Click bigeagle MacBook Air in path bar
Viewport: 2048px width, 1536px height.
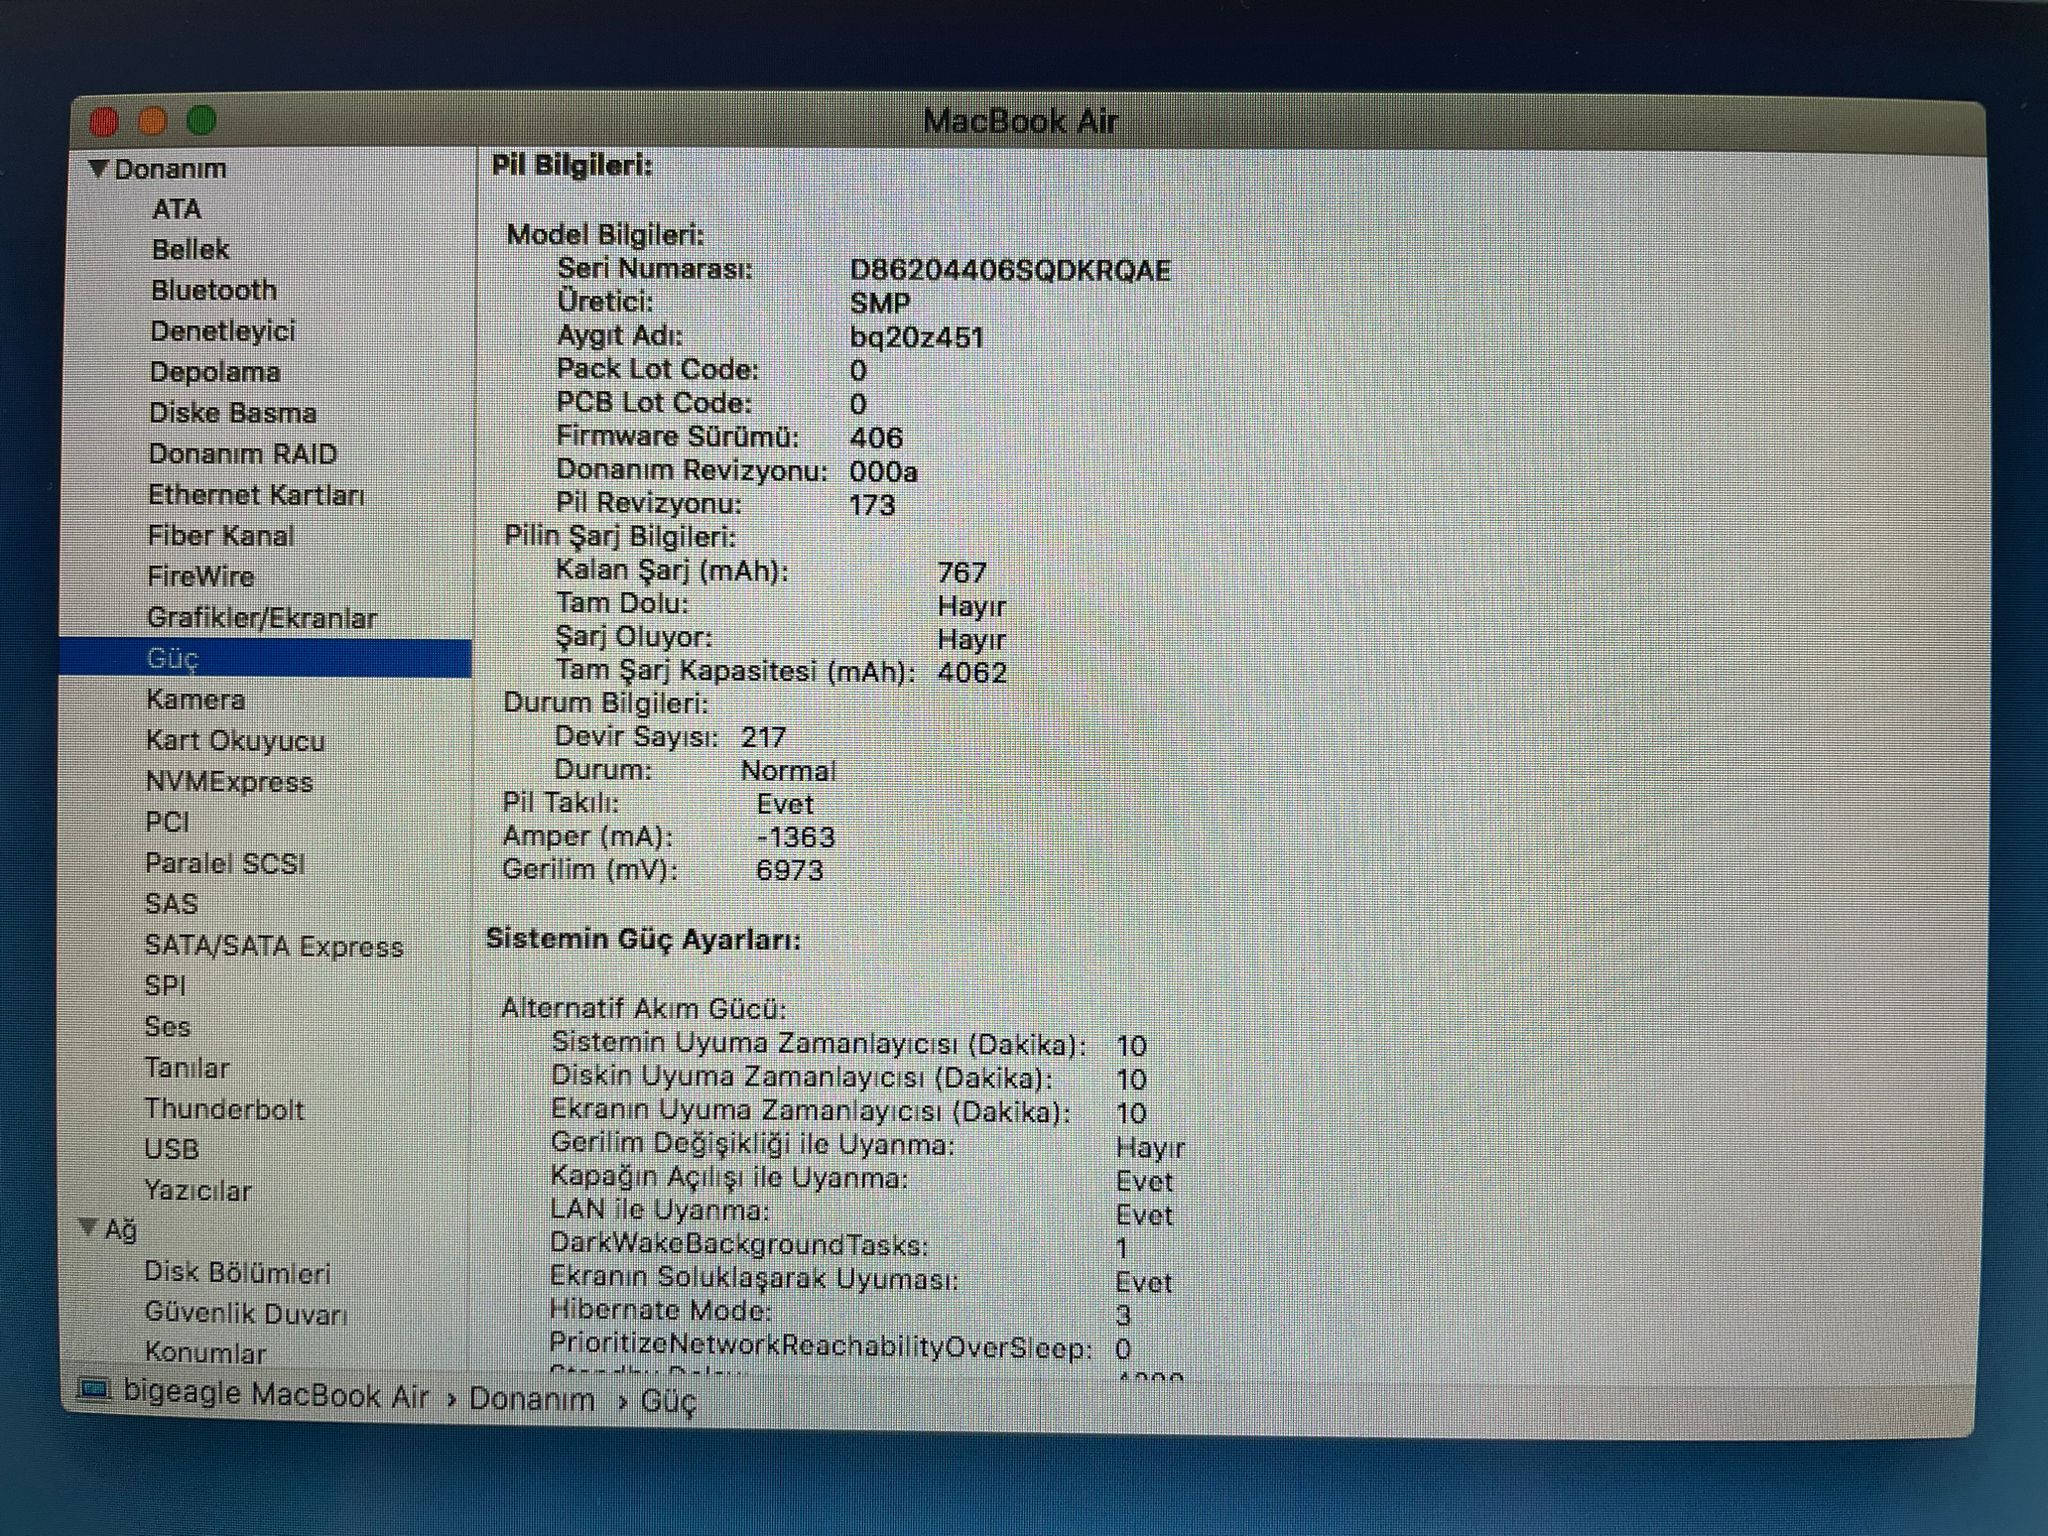(275, 1394)
